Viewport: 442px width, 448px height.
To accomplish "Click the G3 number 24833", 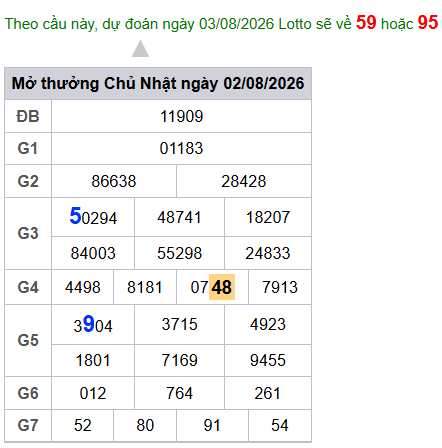I will (268, 253).
